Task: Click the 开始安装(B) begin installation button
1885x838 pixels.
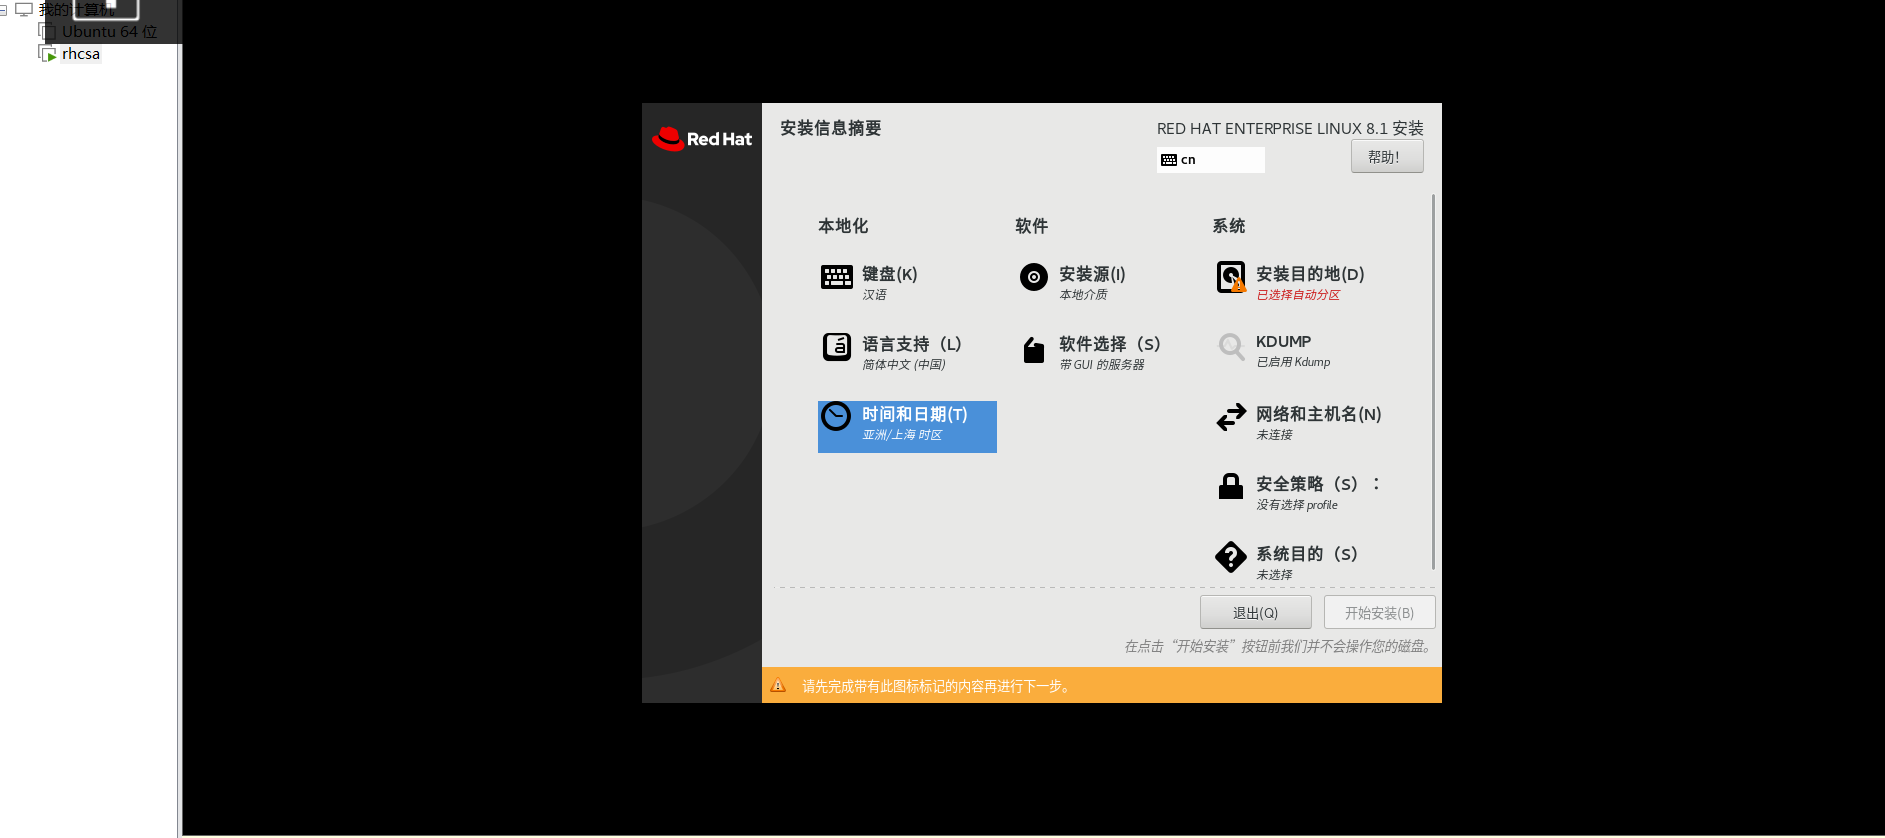Action: [1379, 612]
